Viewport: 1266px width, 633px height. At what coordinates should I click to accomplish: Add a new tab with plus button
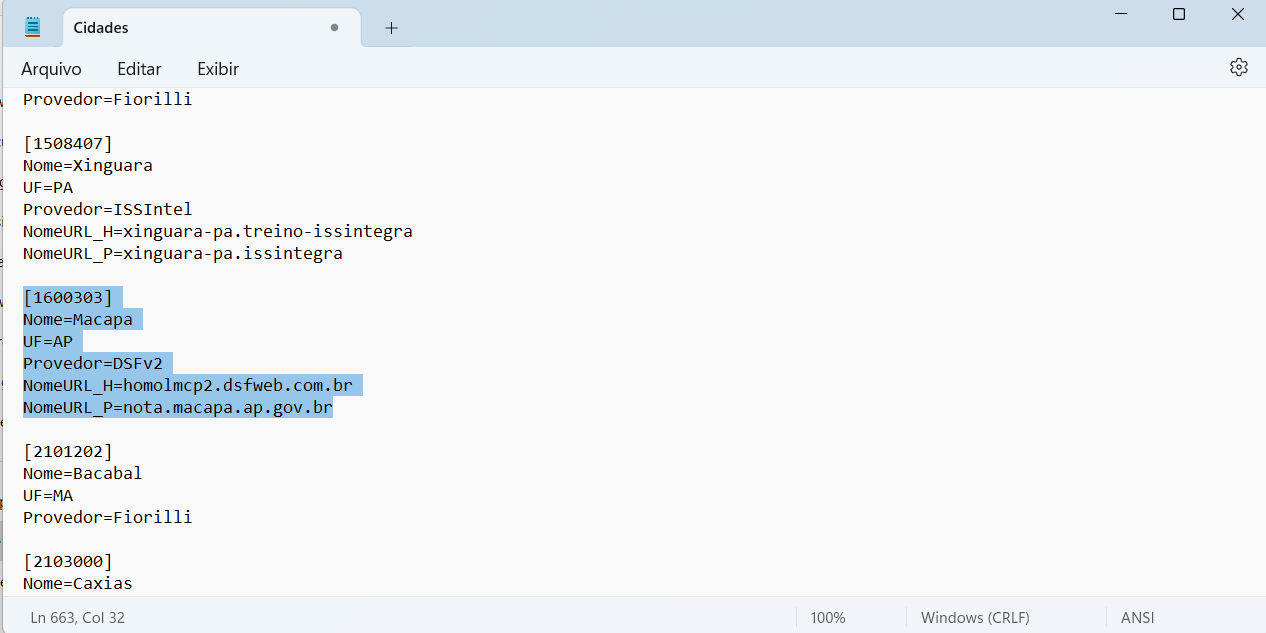tap(391, 28)
